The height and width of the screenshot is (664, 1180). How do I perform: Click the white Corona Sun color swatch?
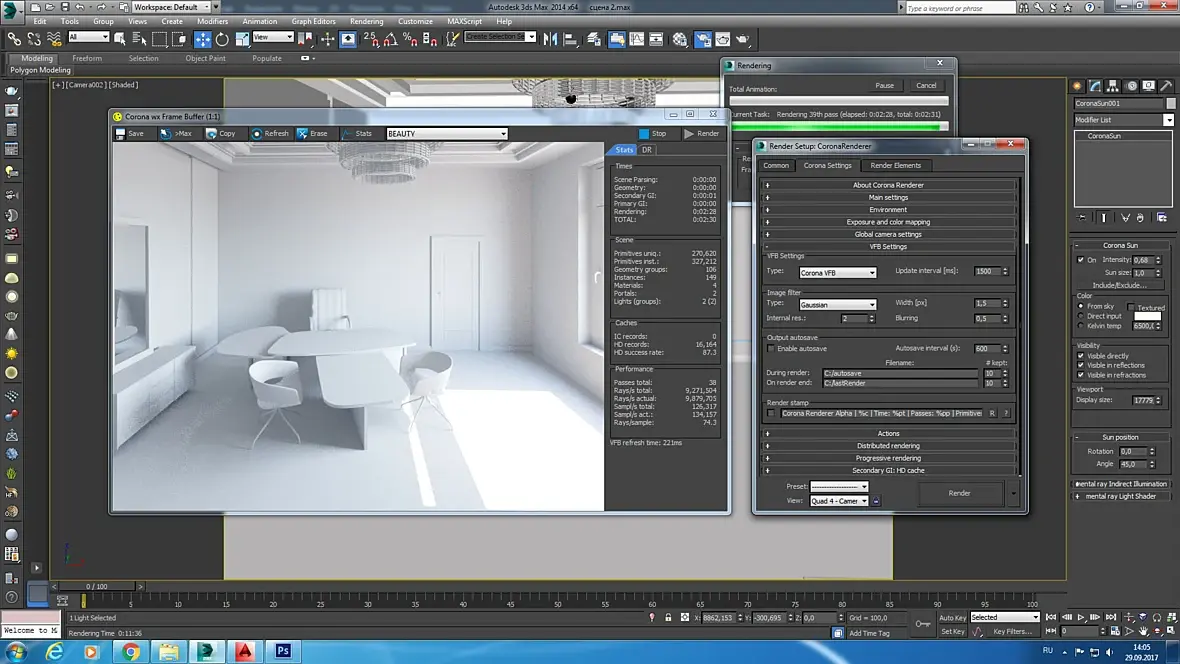pyautogui.click(x=1147, y=316)
